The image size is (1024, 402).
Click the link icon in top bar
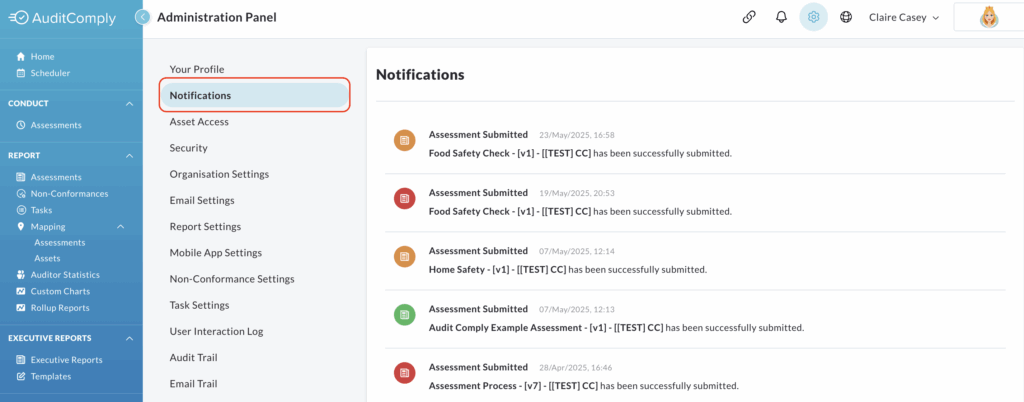coord(749,18)
